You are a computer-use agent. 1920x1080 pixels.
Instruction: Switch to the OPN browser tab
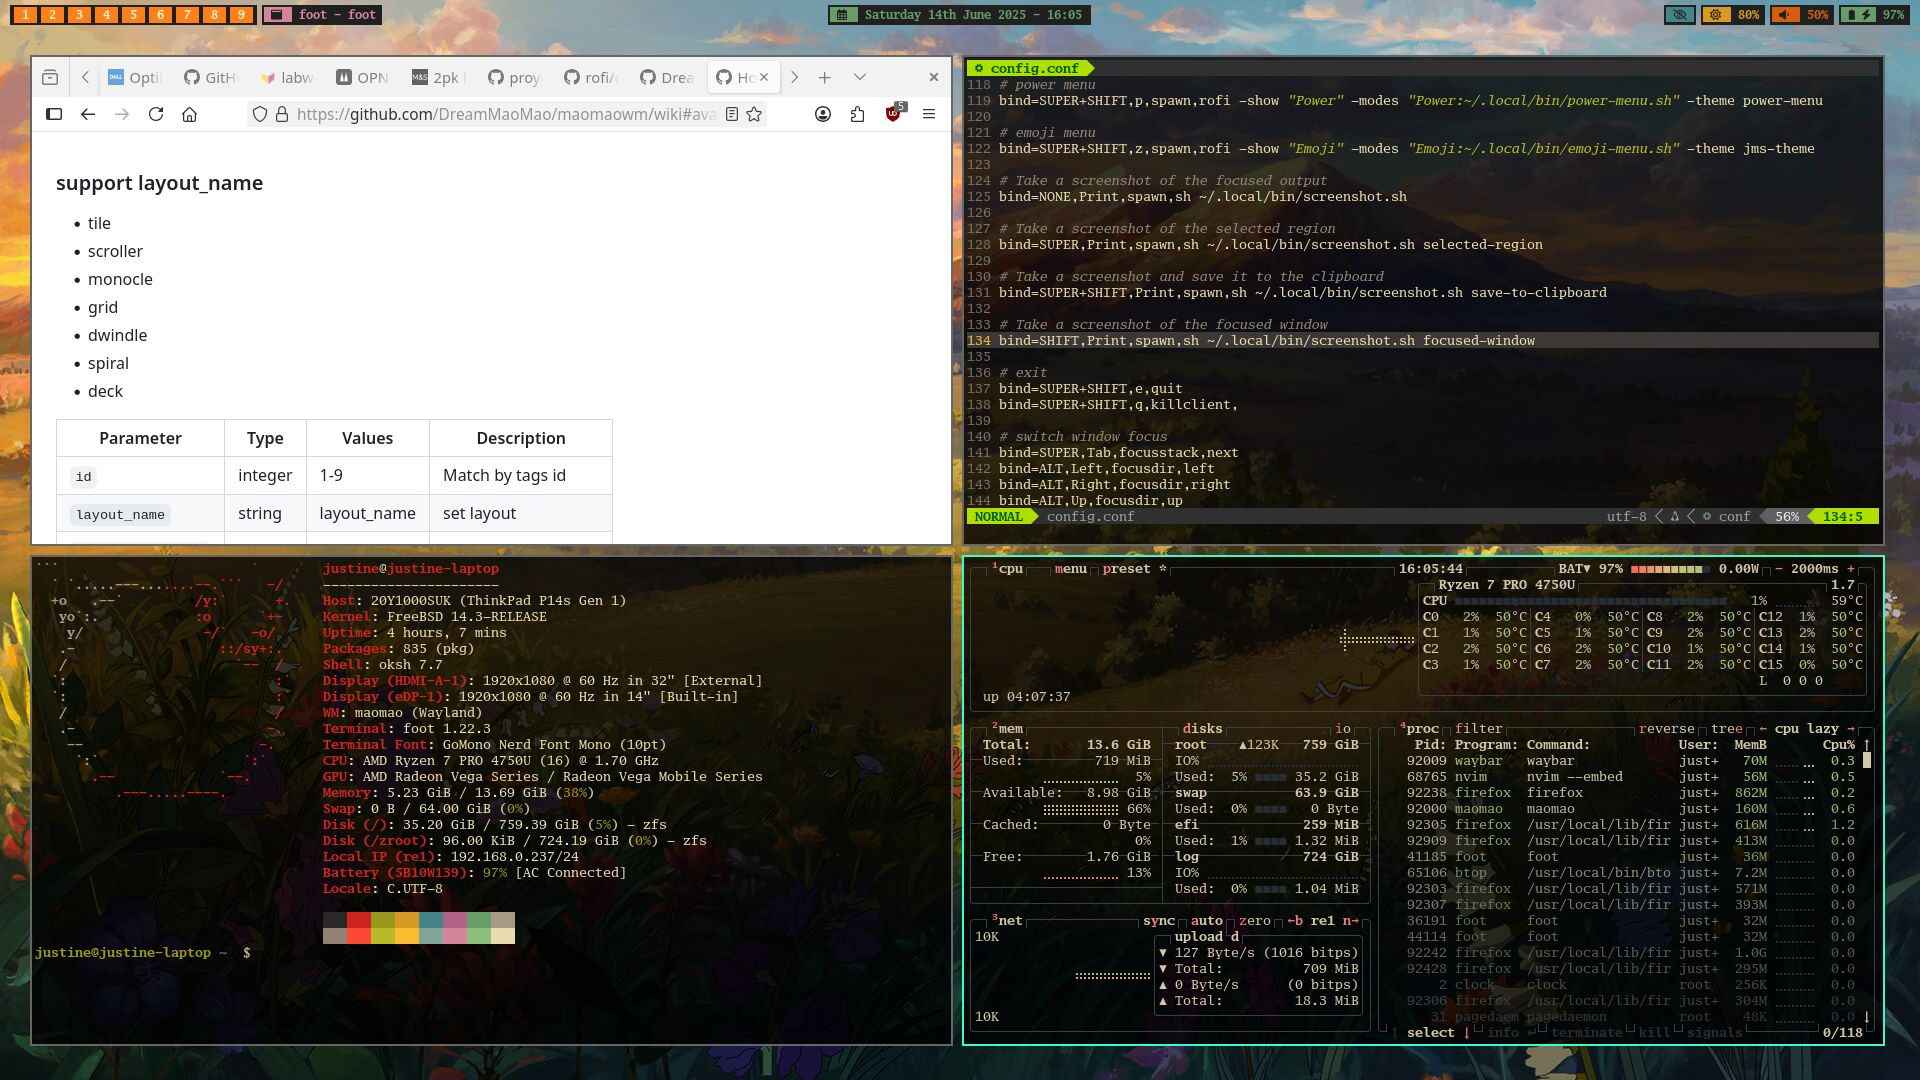coord(362,77)
